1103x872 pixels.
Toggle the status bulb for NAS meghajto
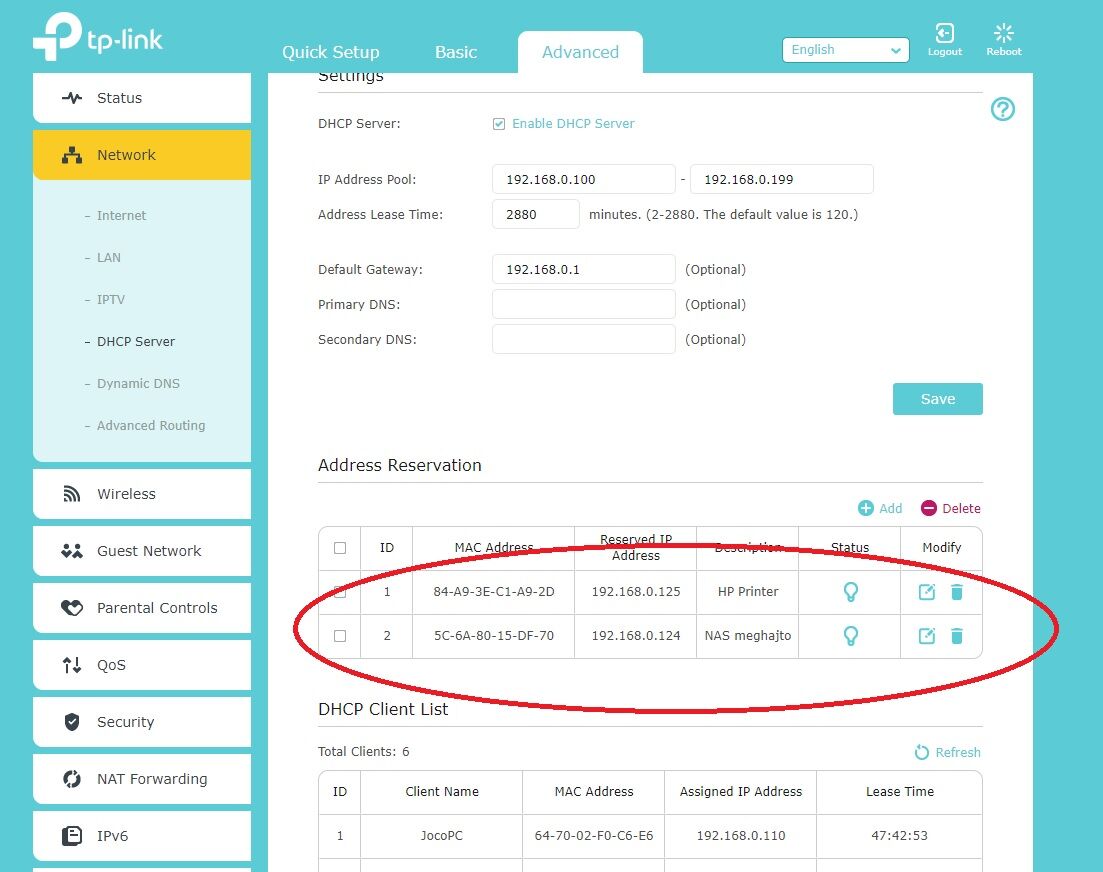tap(850, 636)
